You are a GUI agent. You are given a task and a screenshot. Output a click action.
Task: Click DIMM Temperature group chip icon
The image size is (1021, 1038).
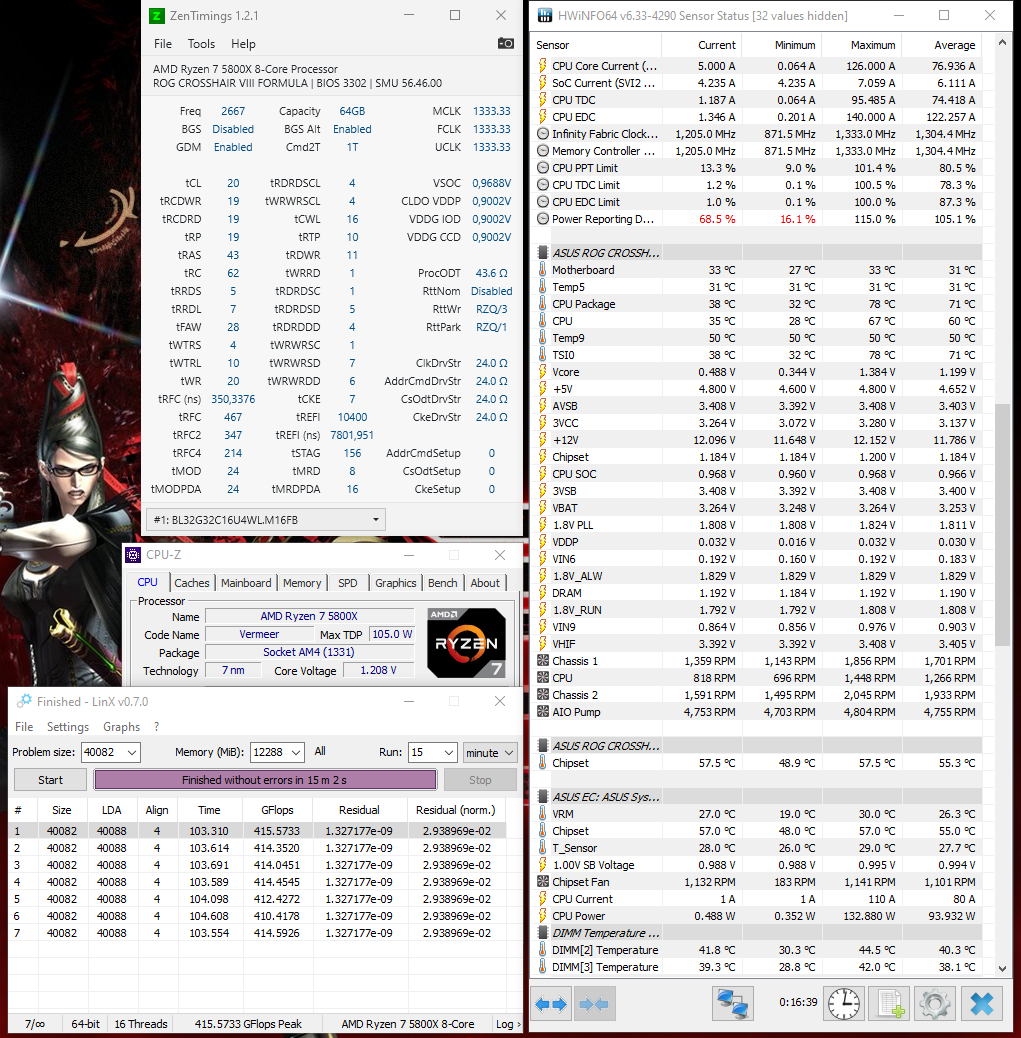click(x=543, y=933)
